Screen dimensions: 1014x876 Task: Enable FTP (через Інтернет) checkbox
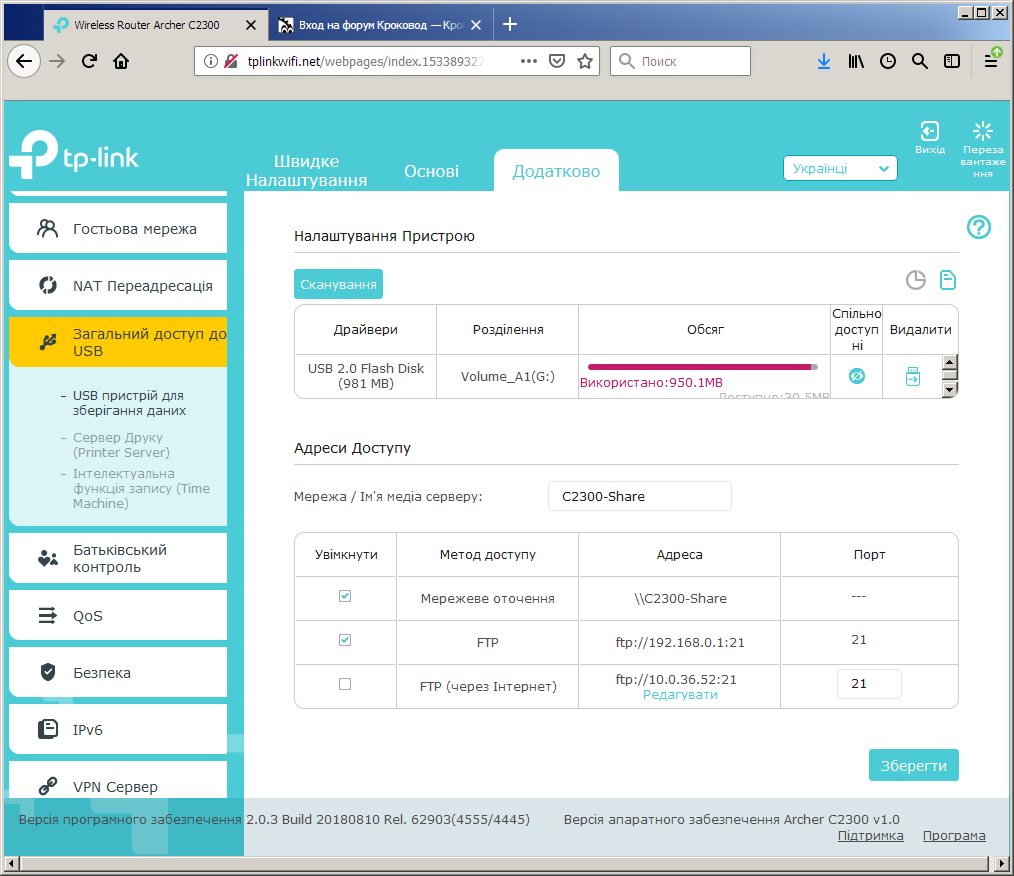345,685
